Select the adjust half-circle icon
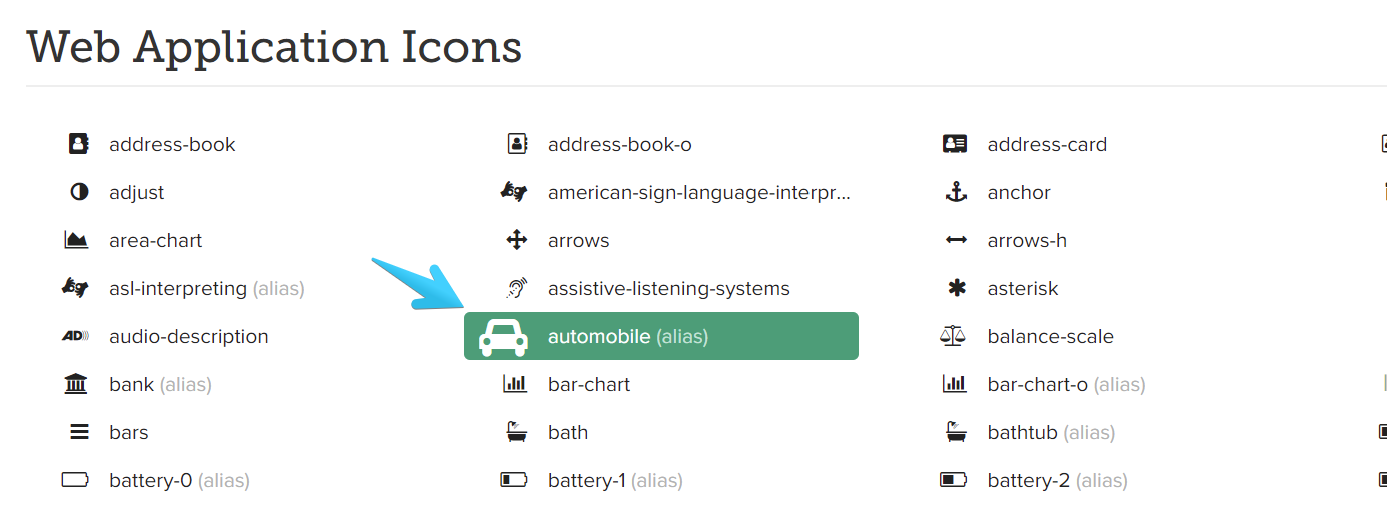Viewport: 1387px width, 515px height. coord(79,192)
